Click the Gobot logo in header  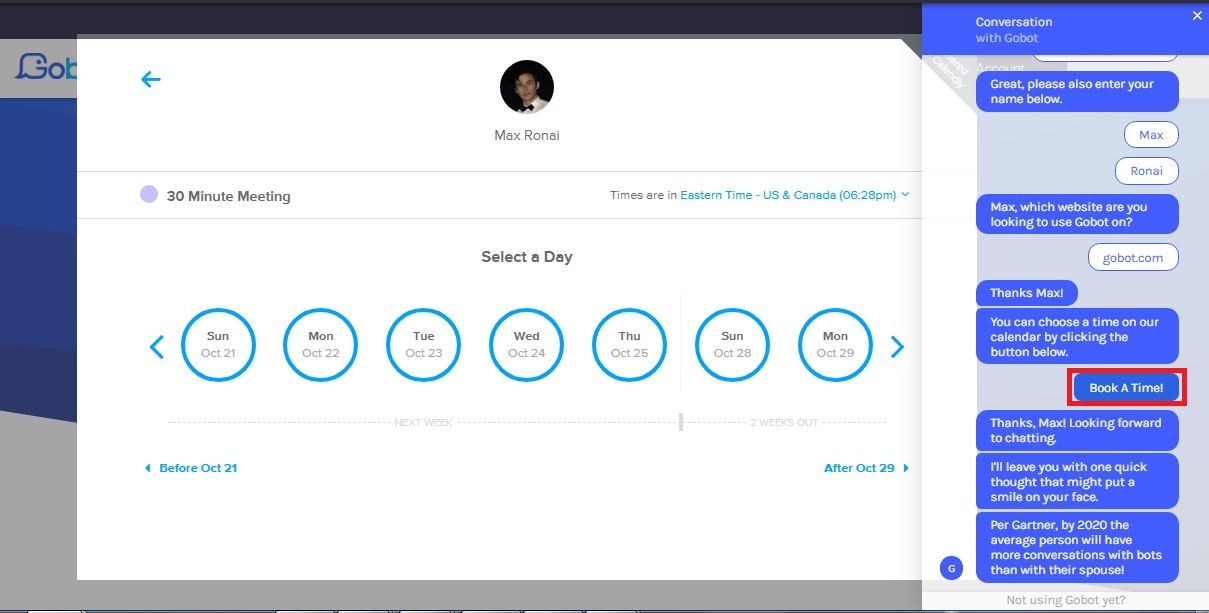[x=46, y=67]
